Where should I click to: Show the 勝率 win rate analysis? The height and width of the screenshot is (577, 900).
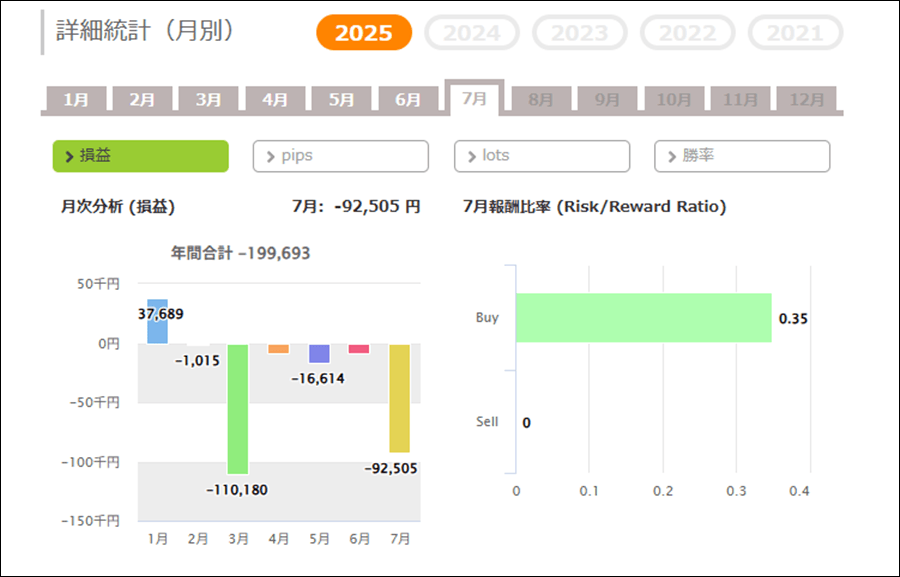click(x=742, y=156)
